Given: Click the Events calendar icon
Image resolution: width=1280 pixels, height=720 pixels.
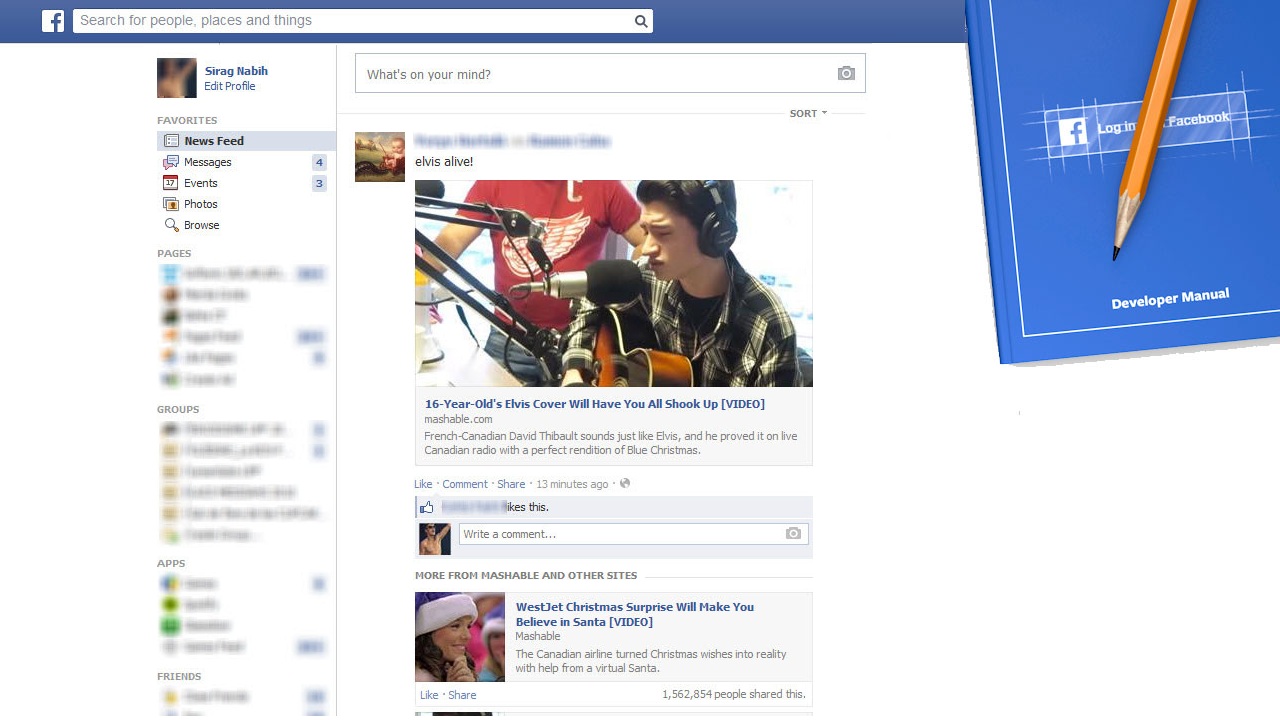Looking at the screenshot, I should (171, 183).
